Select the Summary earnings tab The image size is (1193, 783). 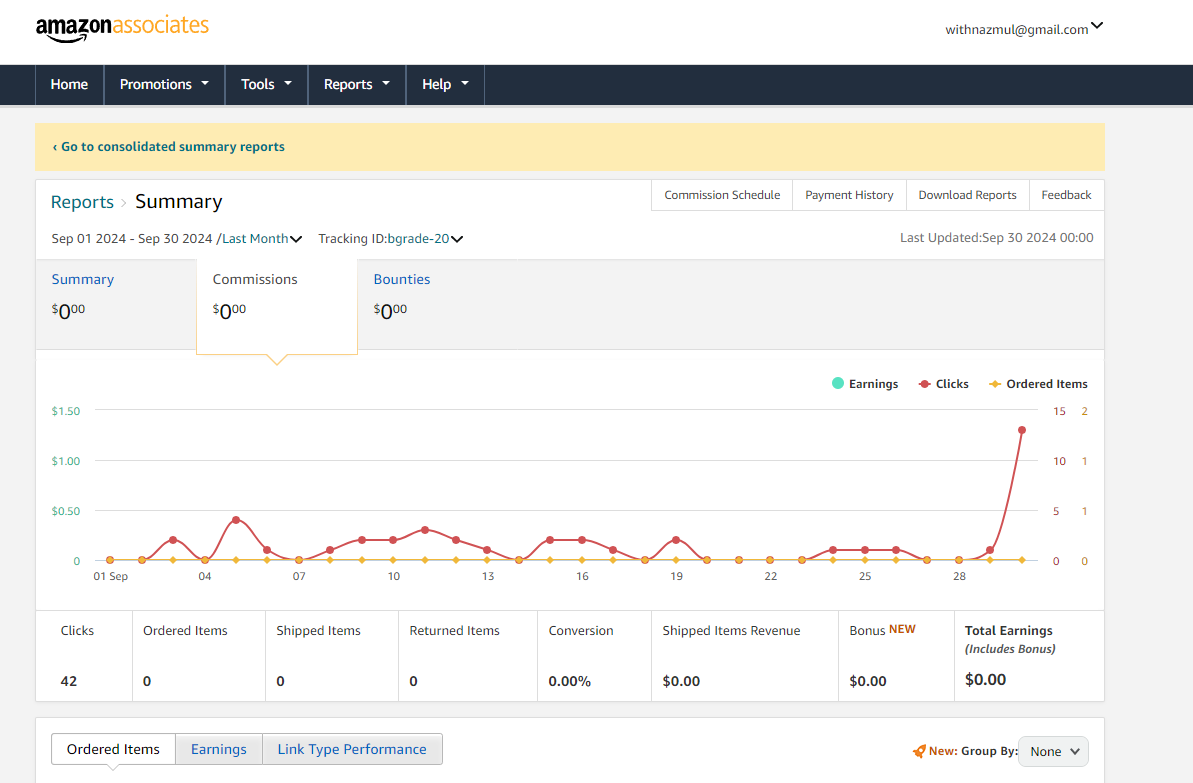[x=116, y=304]
